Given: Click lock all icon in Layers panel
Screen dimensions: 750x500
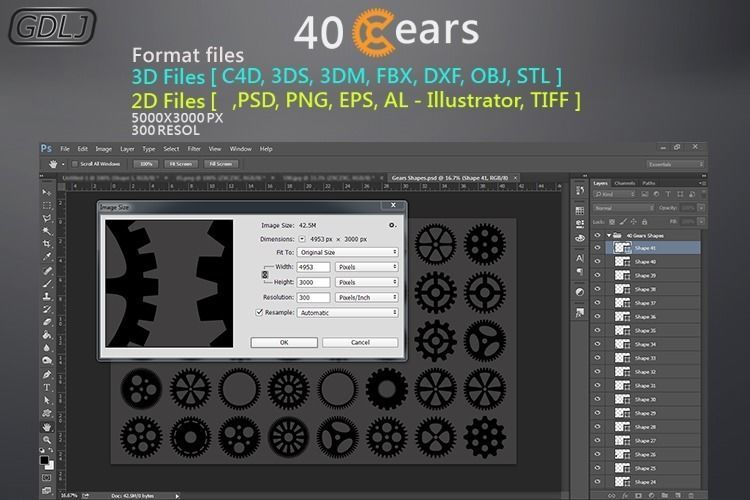Looking at the screenshot, I should [x=644, y=222].
